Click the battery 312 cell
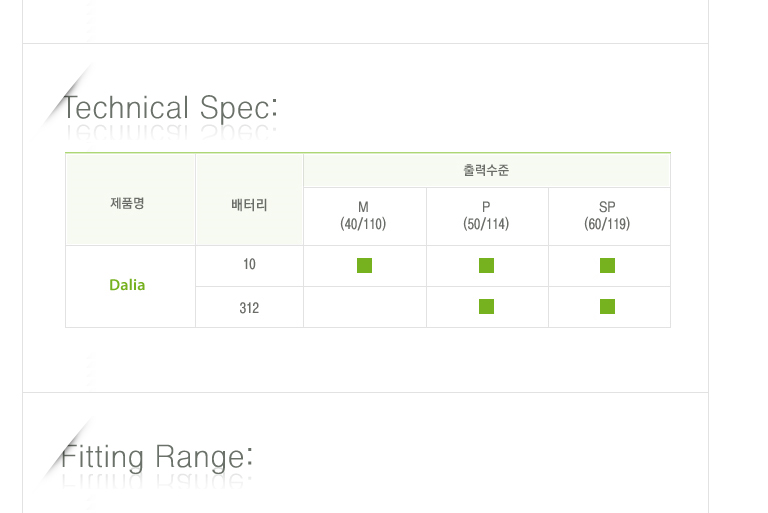Screen dimensions: 768x513 (249, 307)
